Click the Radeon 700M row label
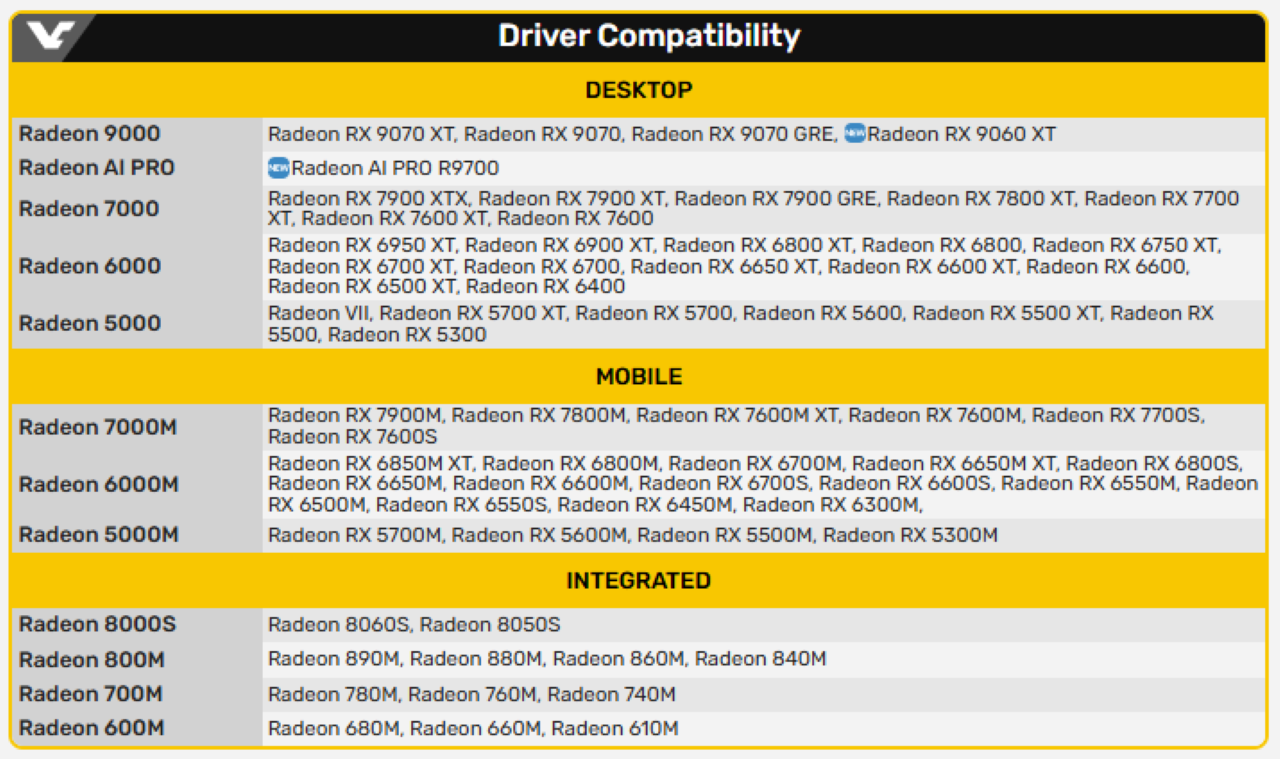The image size is (1280, 759). (x=91, y=694)
